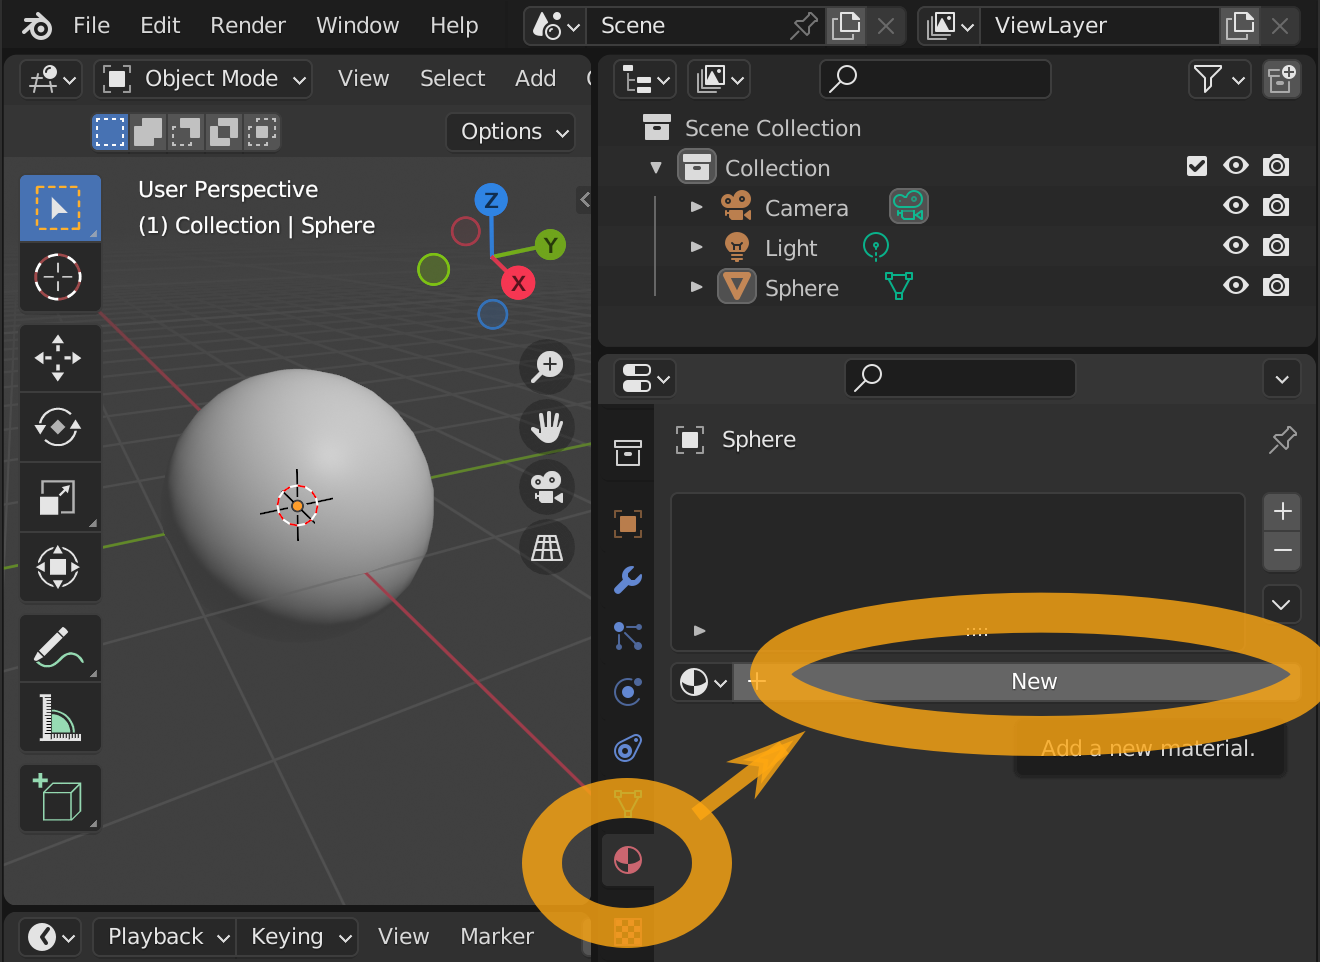
Task: Select the Annotate tool
Action: point(60,648)
